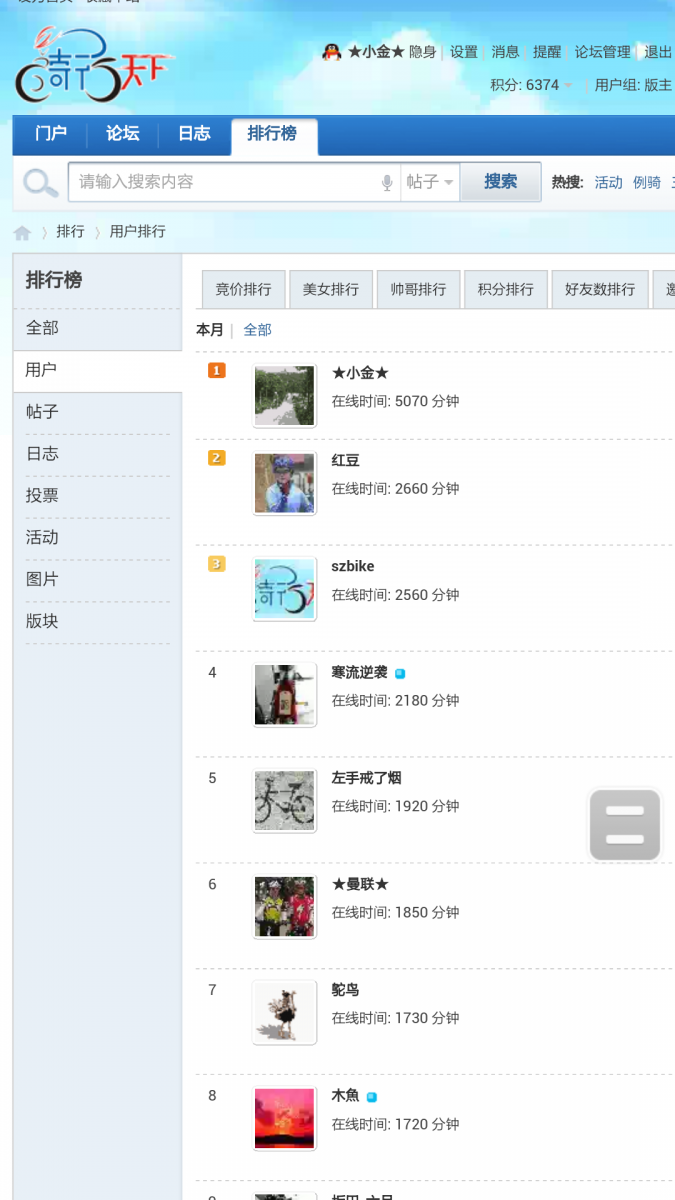Open the 全部 time filter link

coord(257,330)
